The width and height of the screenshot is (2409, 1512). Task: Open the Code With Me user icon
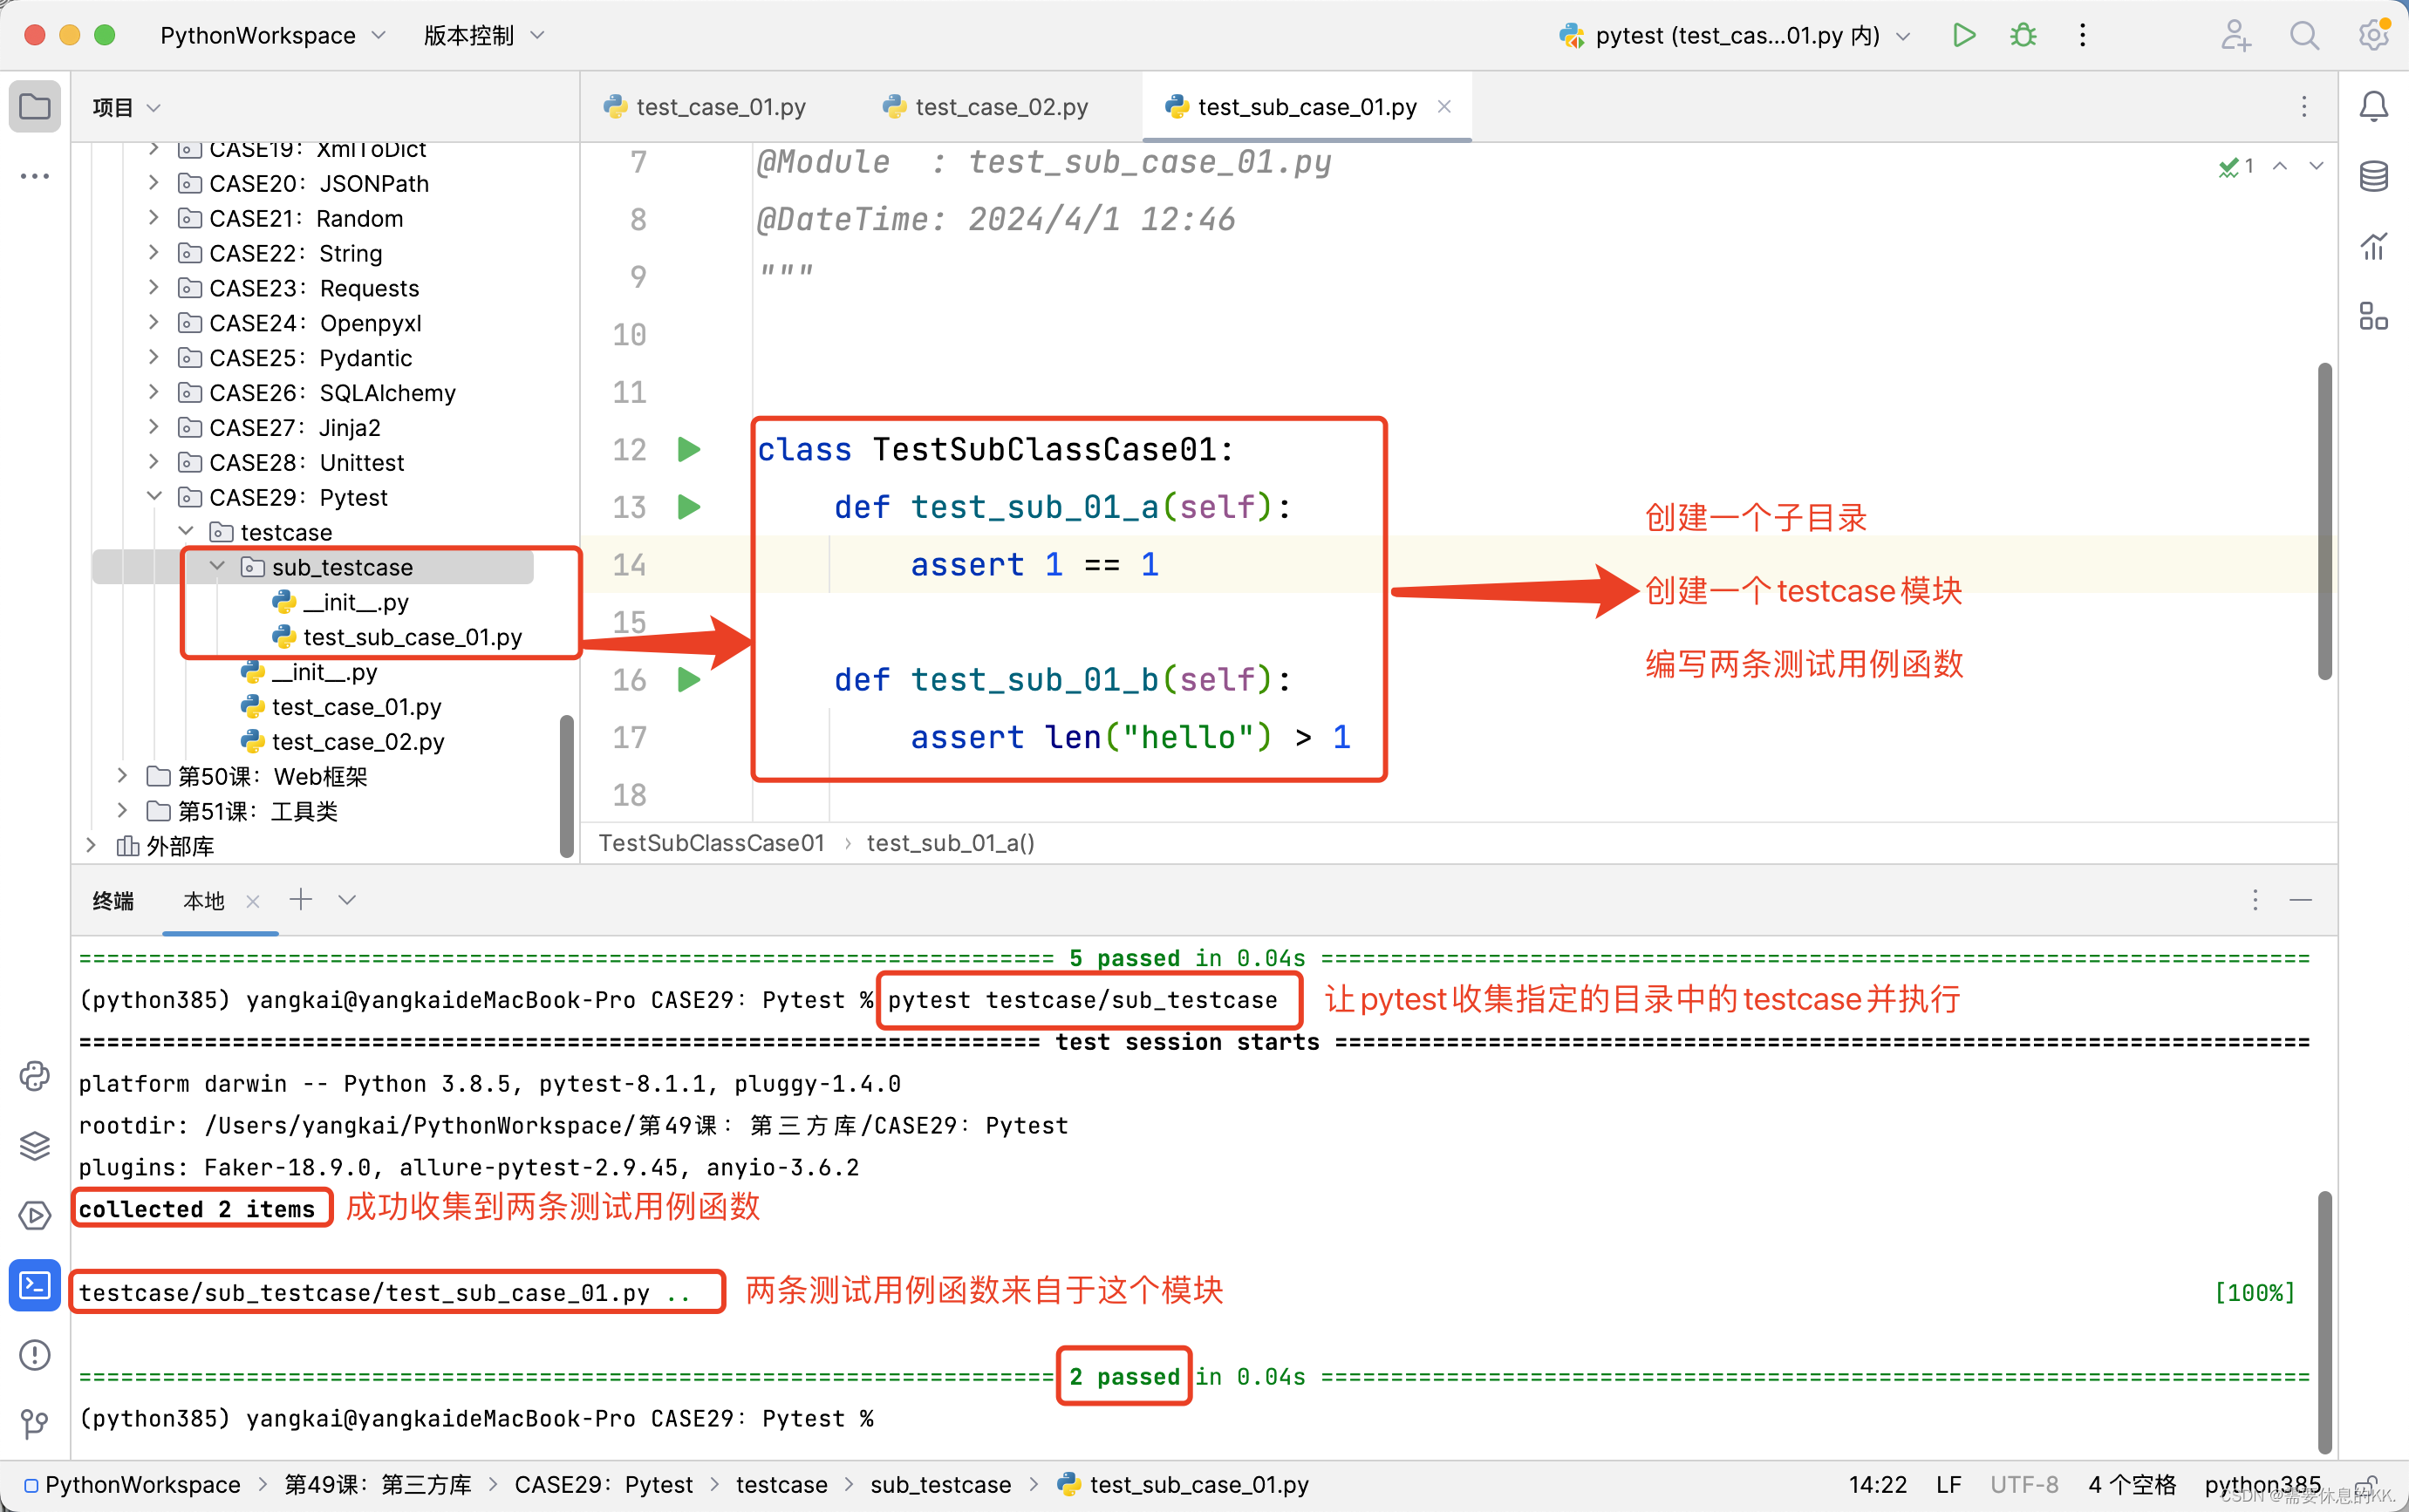2236,36
